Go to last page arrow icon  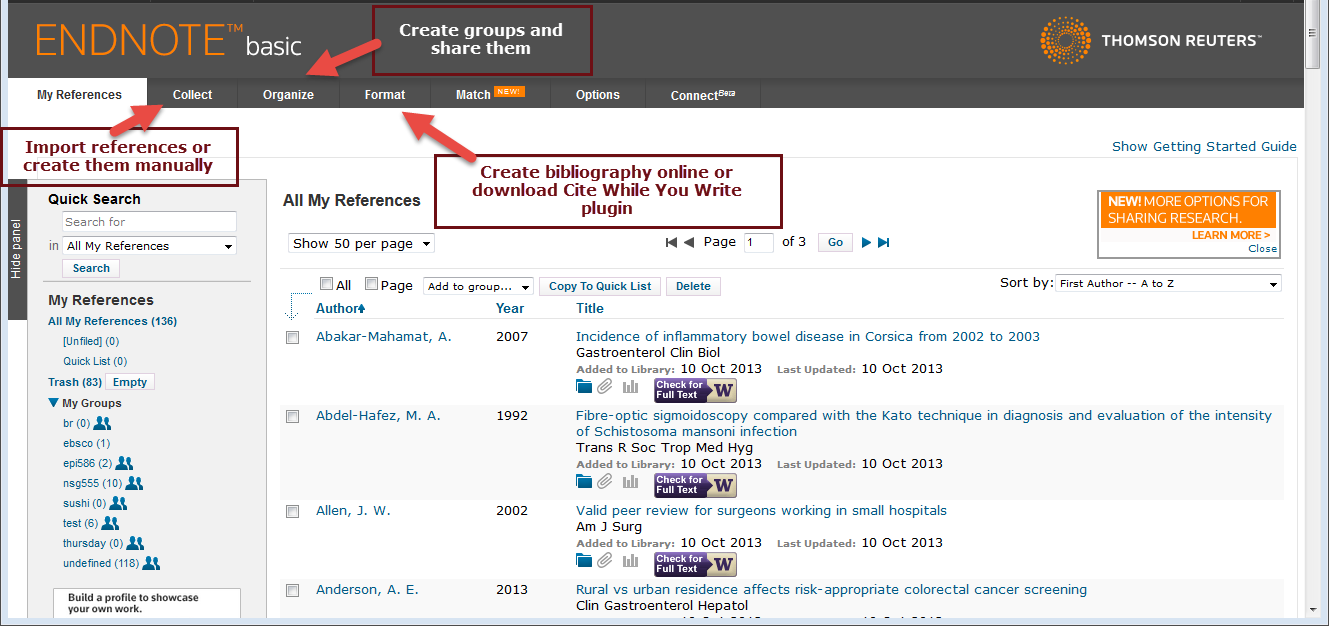883,242
